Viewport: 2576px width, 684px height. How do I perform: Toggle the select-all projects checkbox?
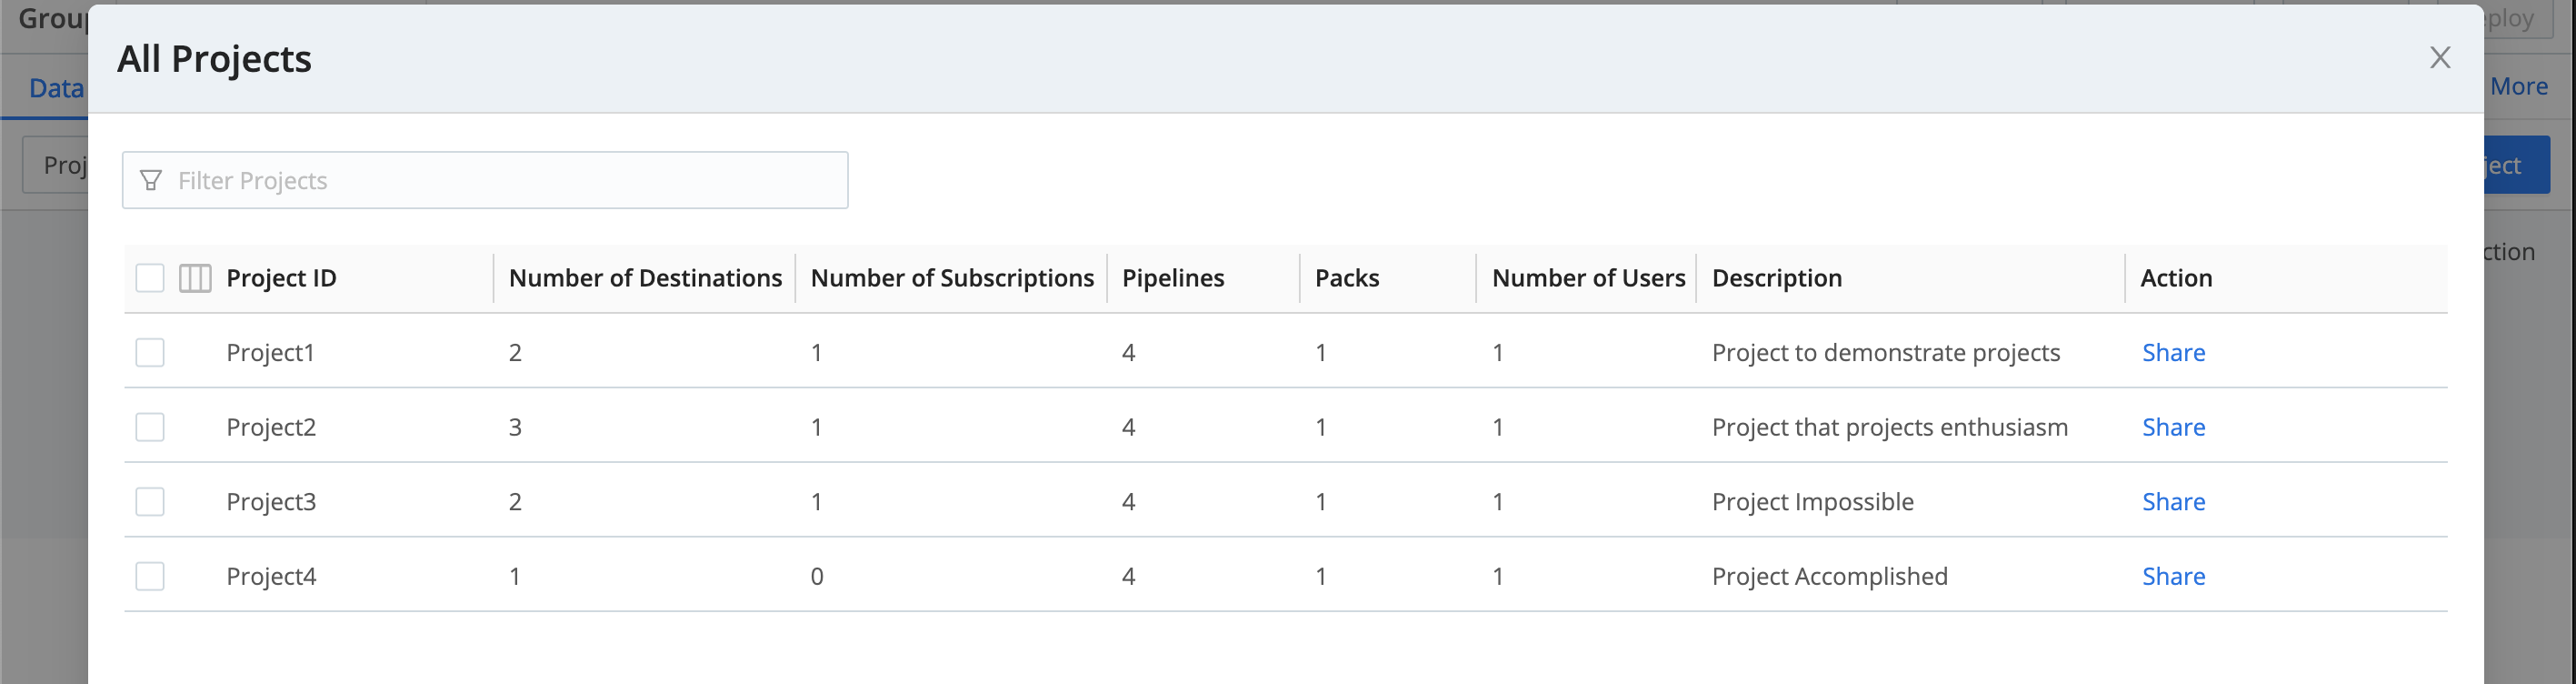[150, 278]
